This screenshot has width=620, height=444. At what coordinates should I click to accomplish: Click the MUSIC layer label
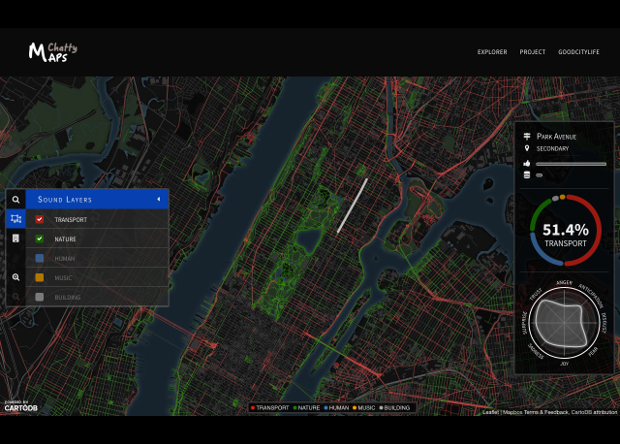tap(63, 278)
